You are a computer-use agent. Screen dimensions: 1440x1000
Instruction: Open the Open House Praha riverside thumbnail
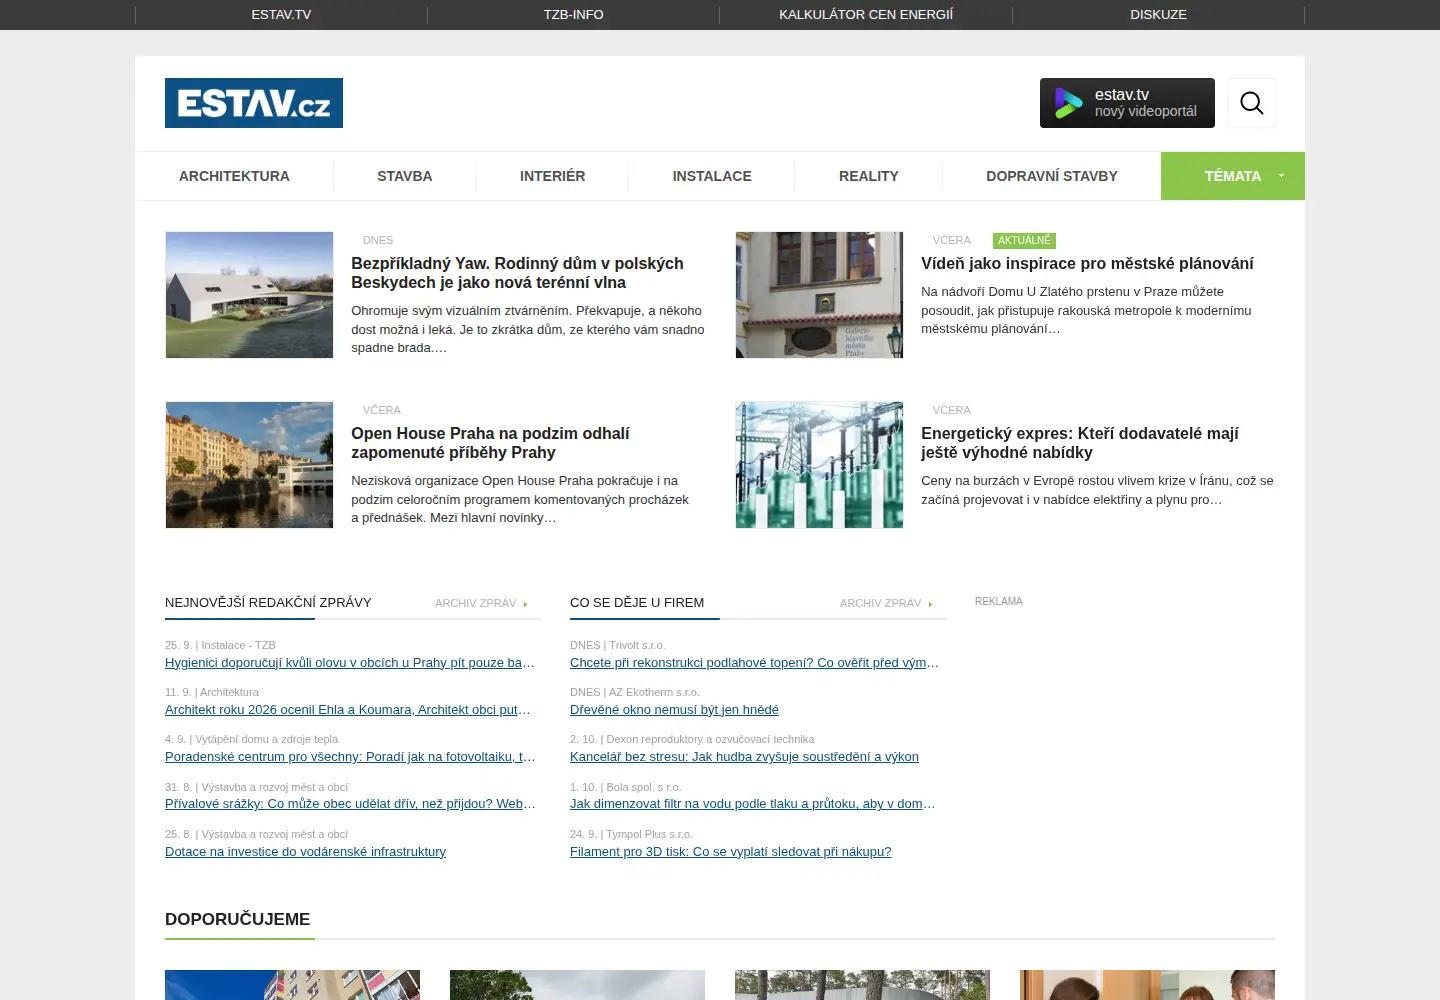[x=249, y=465]
